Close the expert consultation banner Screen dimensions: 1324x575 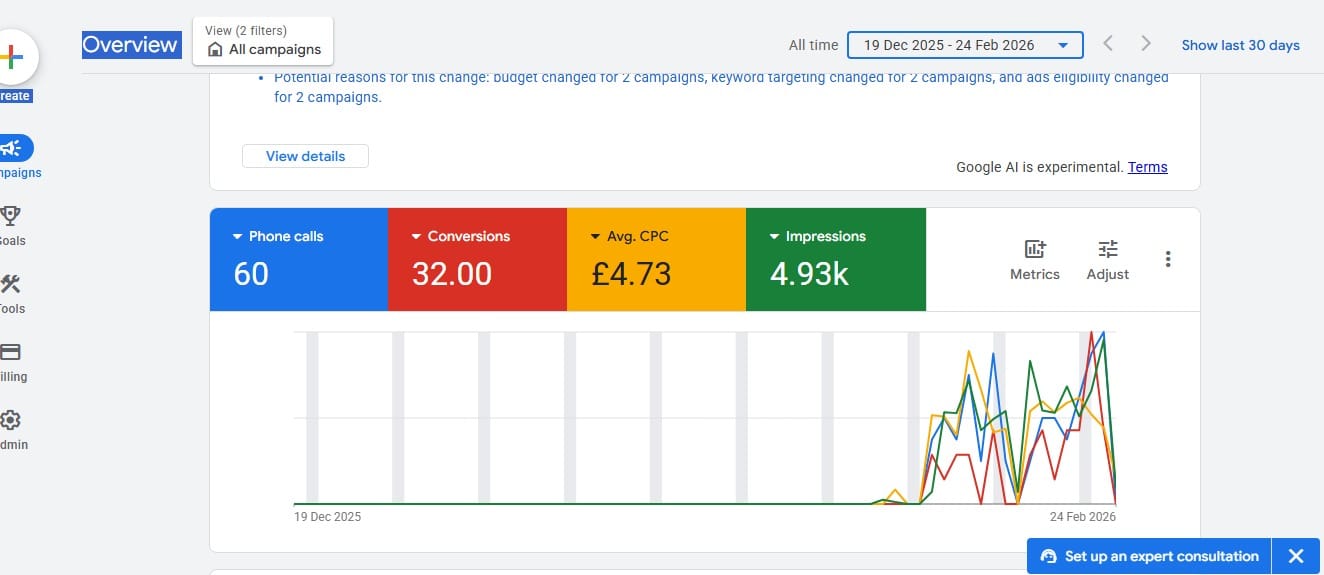[1296, 556]
